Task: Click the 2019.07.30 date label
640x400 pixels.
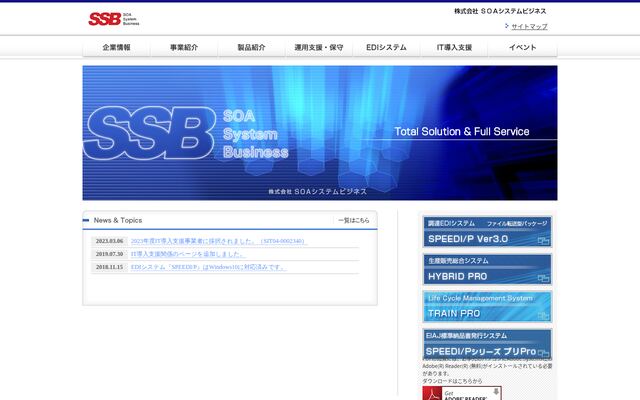Action: click(109, 254)
